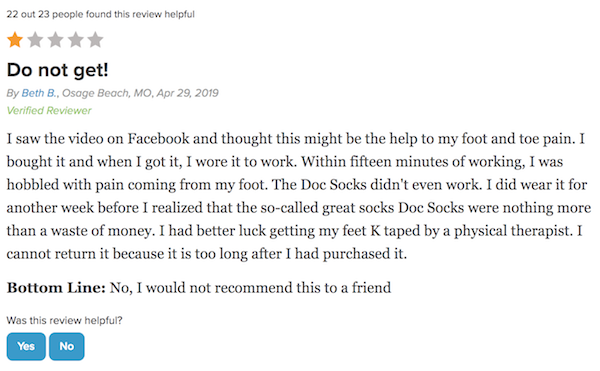This screenshot has height=371, width=600.
Task: Click the word Facebook in the review
Action: [x=158, y=138]
